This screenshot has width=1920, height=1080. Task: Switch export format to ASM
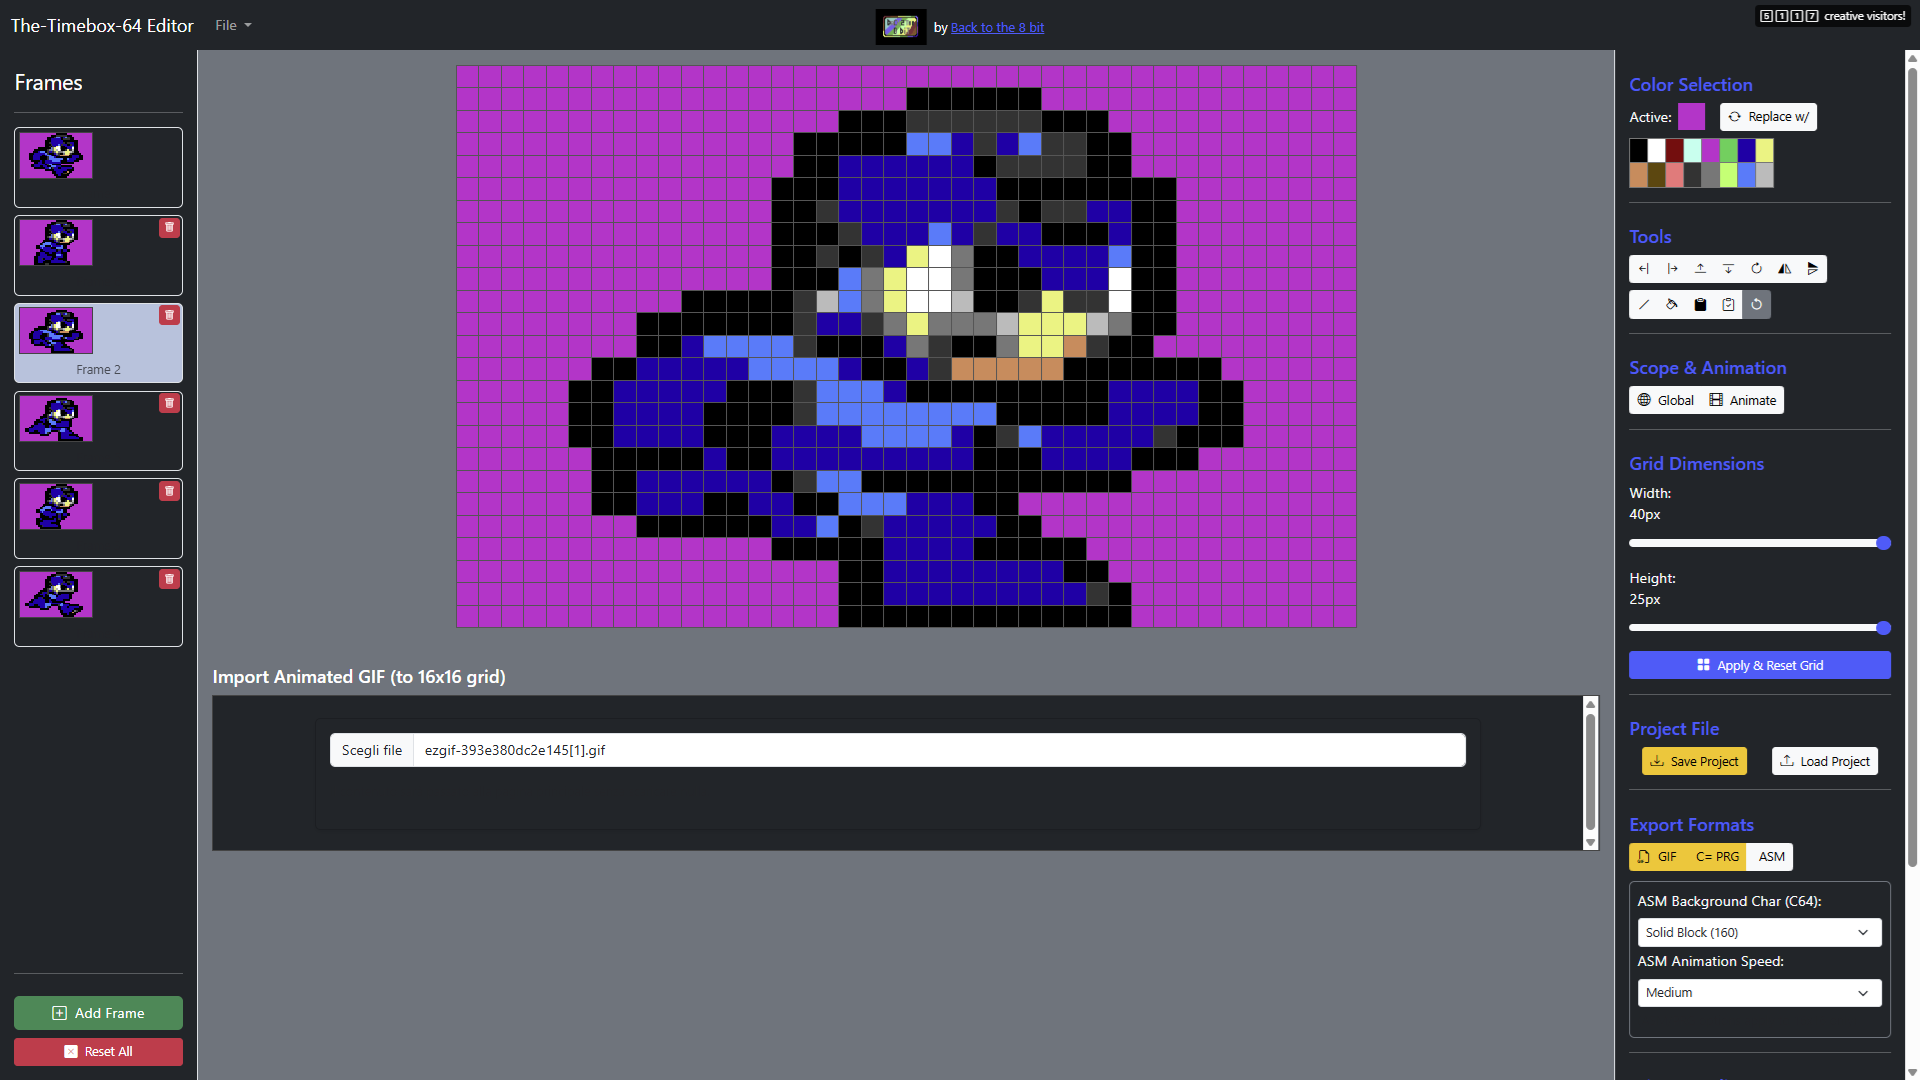pos(1770,856)
